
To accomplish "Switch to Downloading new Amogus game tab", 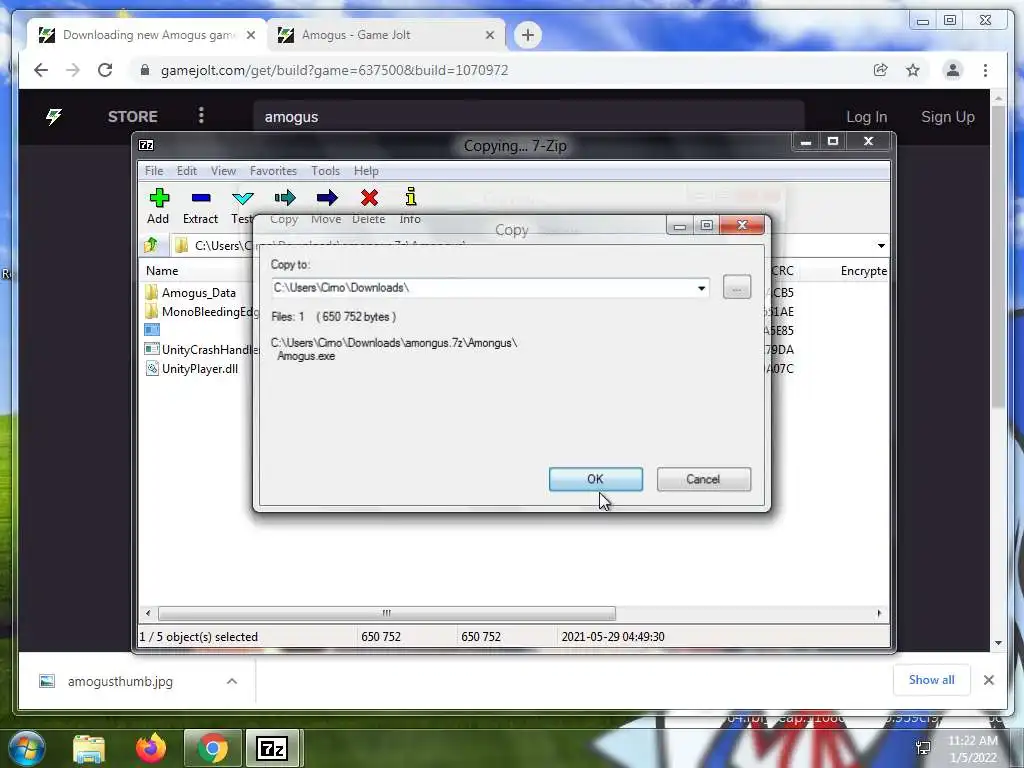I will (147, 35).
